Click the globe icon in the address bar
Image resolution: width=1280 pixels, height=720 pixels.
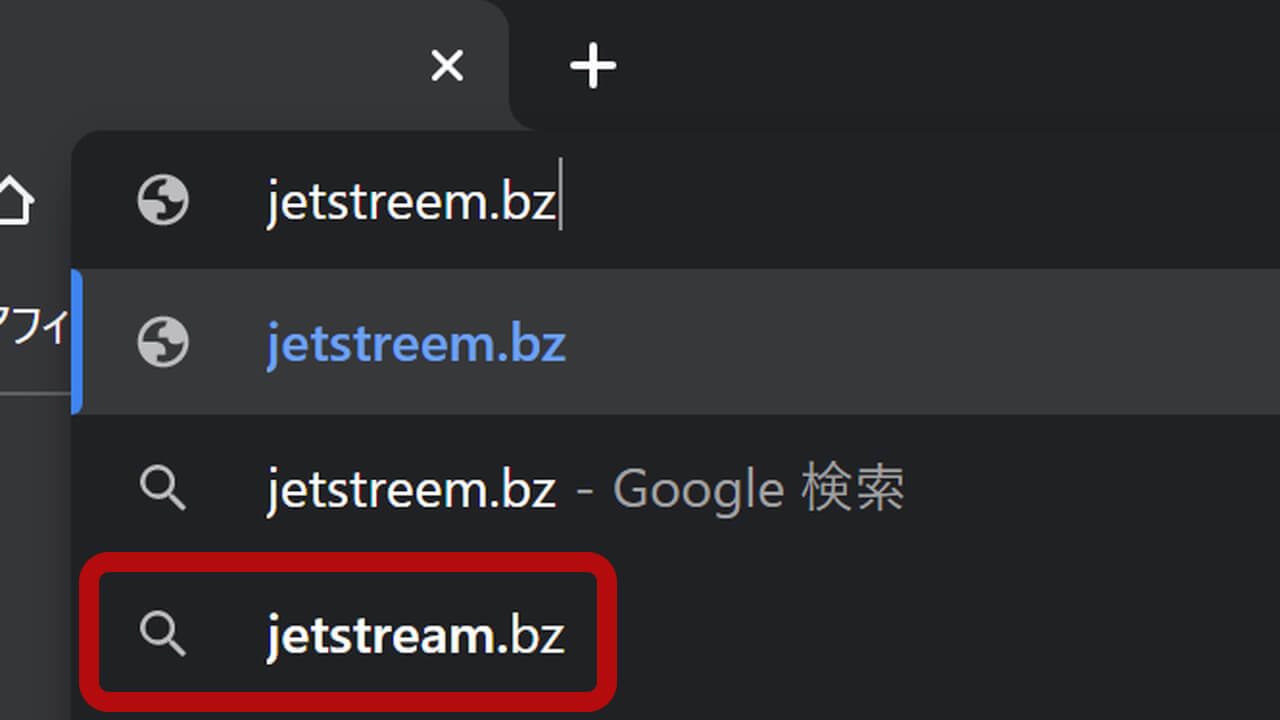click(163, 201)
